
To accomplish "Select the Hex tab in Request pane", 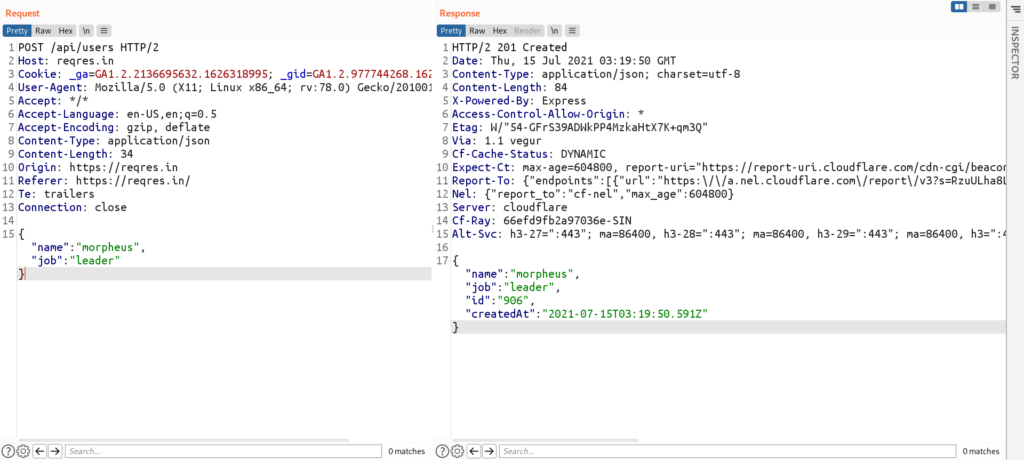I will pos(65,31).
